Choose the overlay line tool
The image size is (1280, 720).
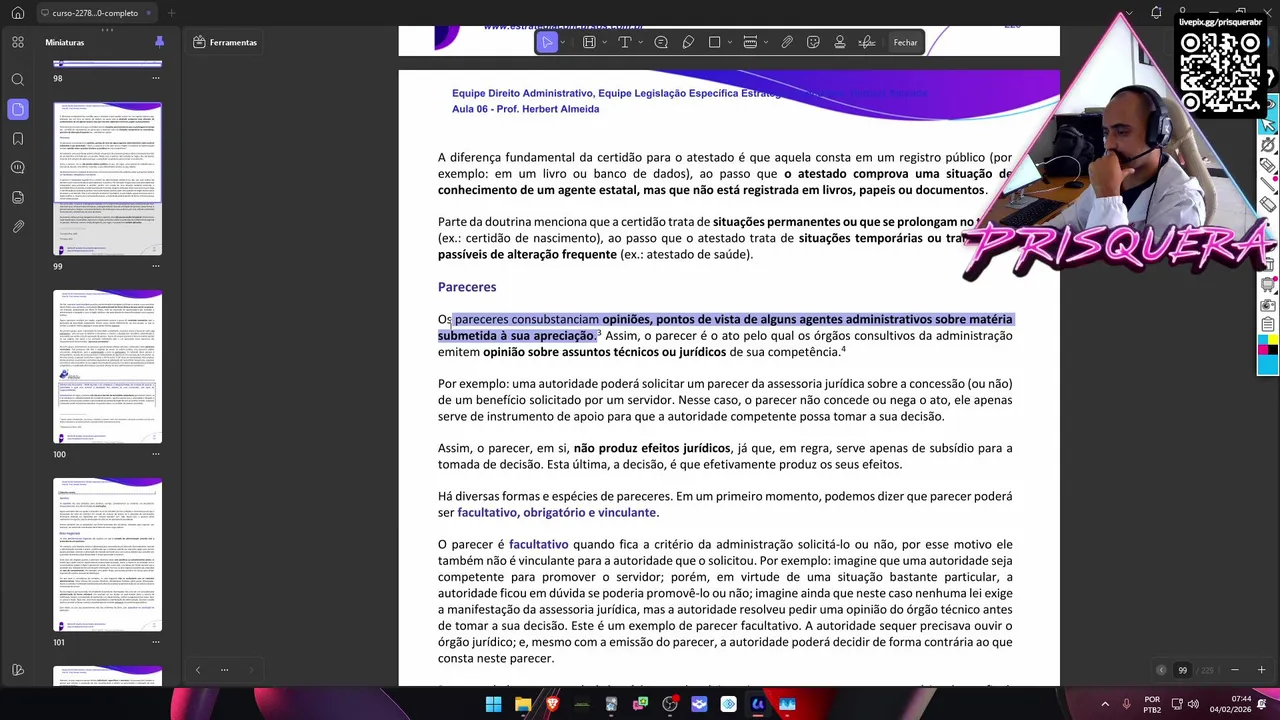1267,183
